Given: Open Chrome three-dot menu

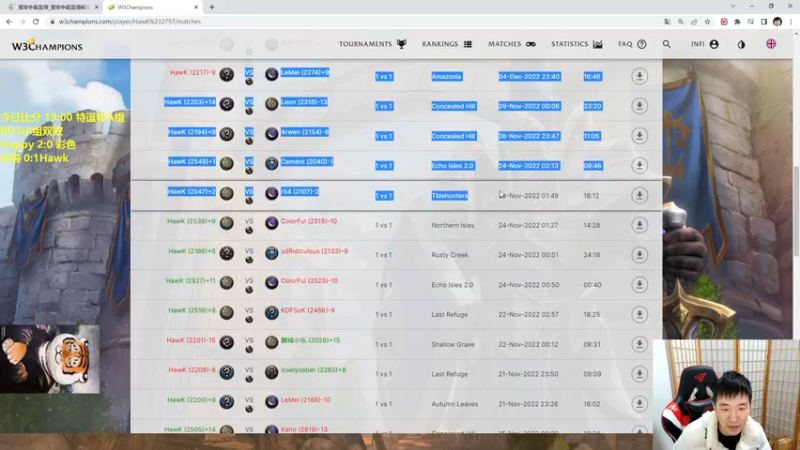Looking at the screenshot, I should [x=791, y=21].
